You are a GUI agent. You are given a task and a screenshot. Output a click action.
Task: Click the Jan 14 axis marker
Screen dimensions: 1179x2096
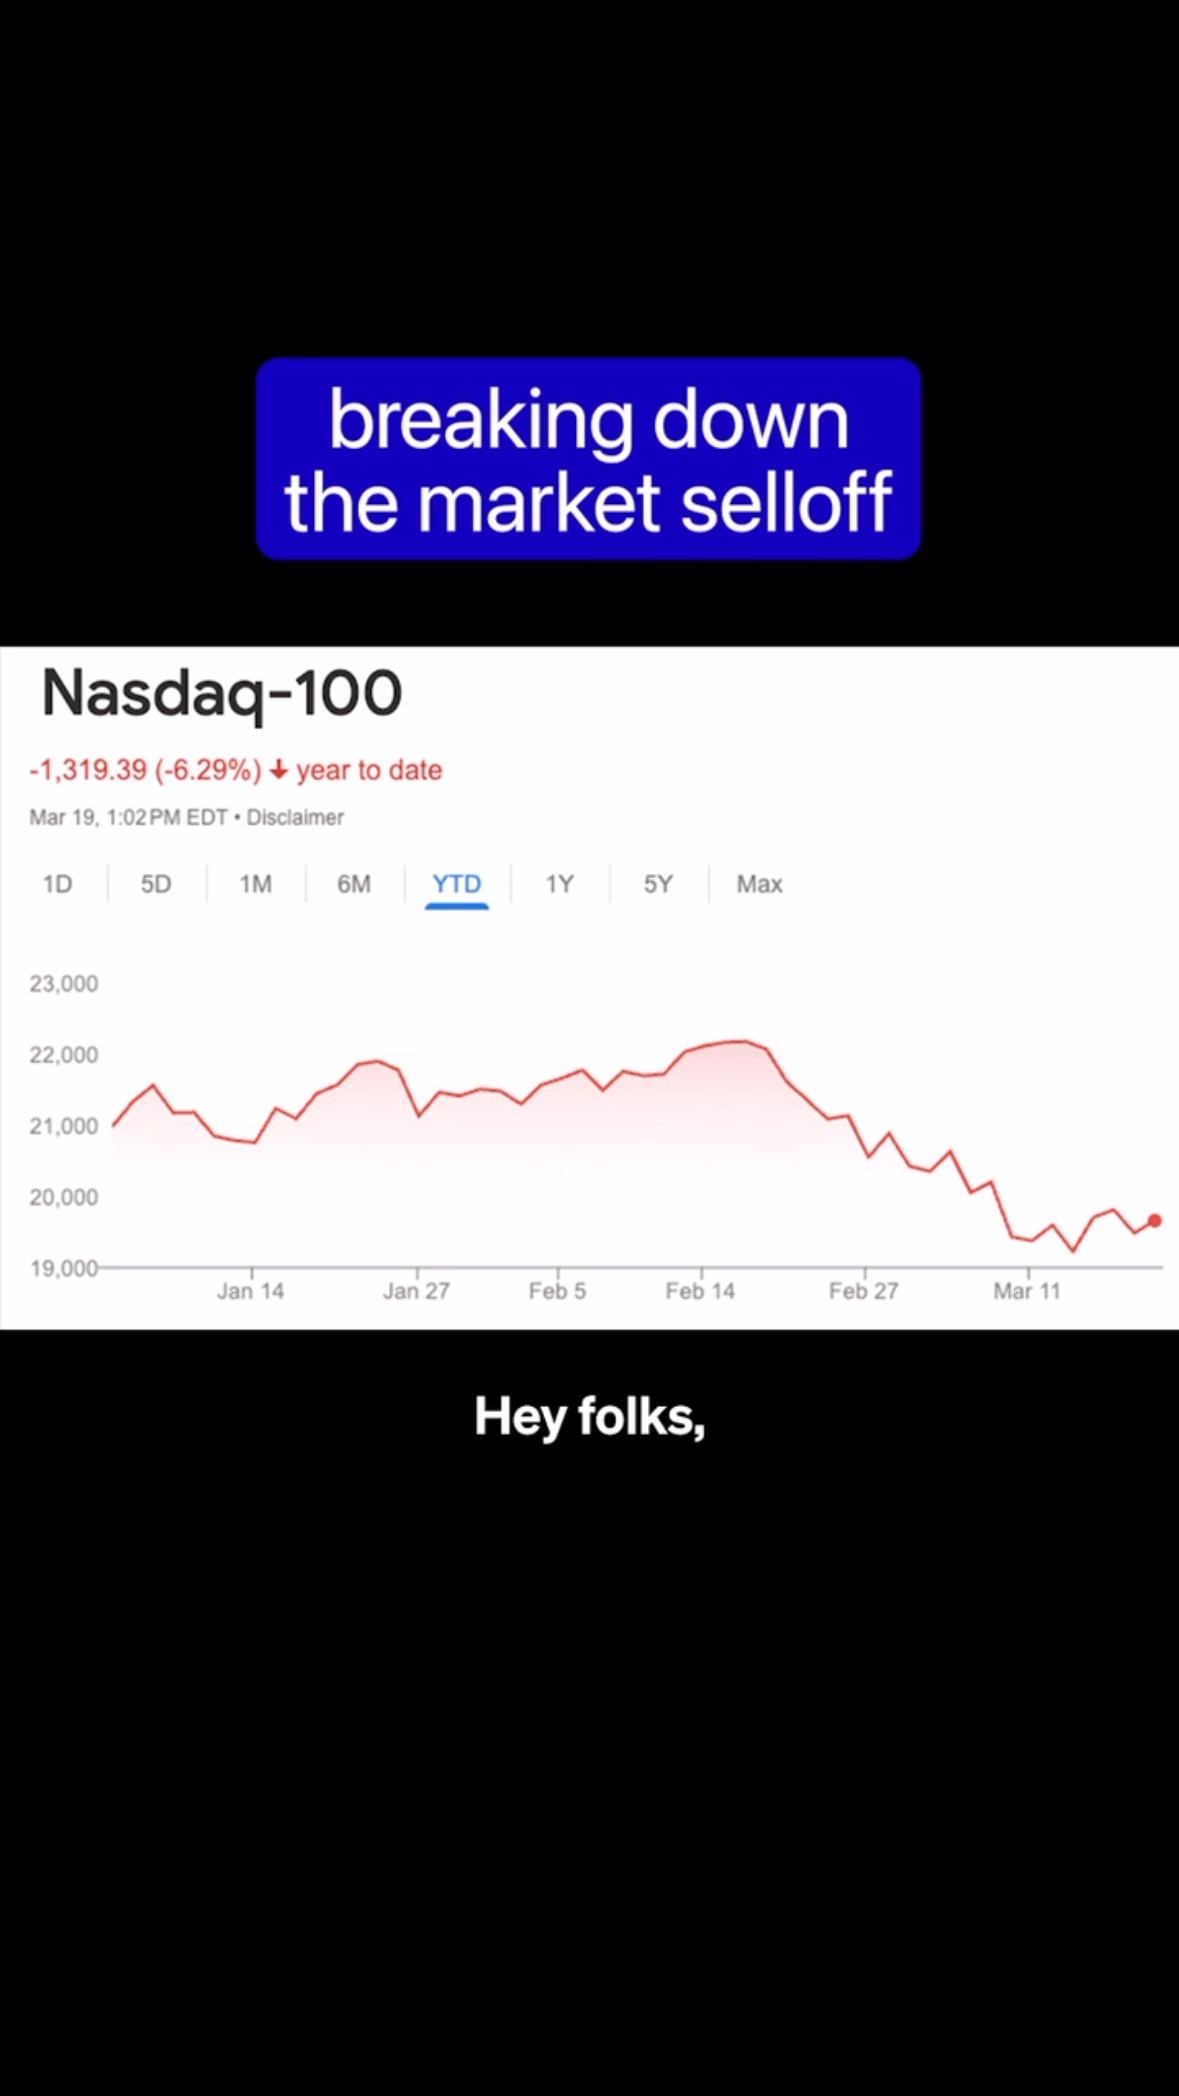pyautogui.click(x=250, y=1291)
